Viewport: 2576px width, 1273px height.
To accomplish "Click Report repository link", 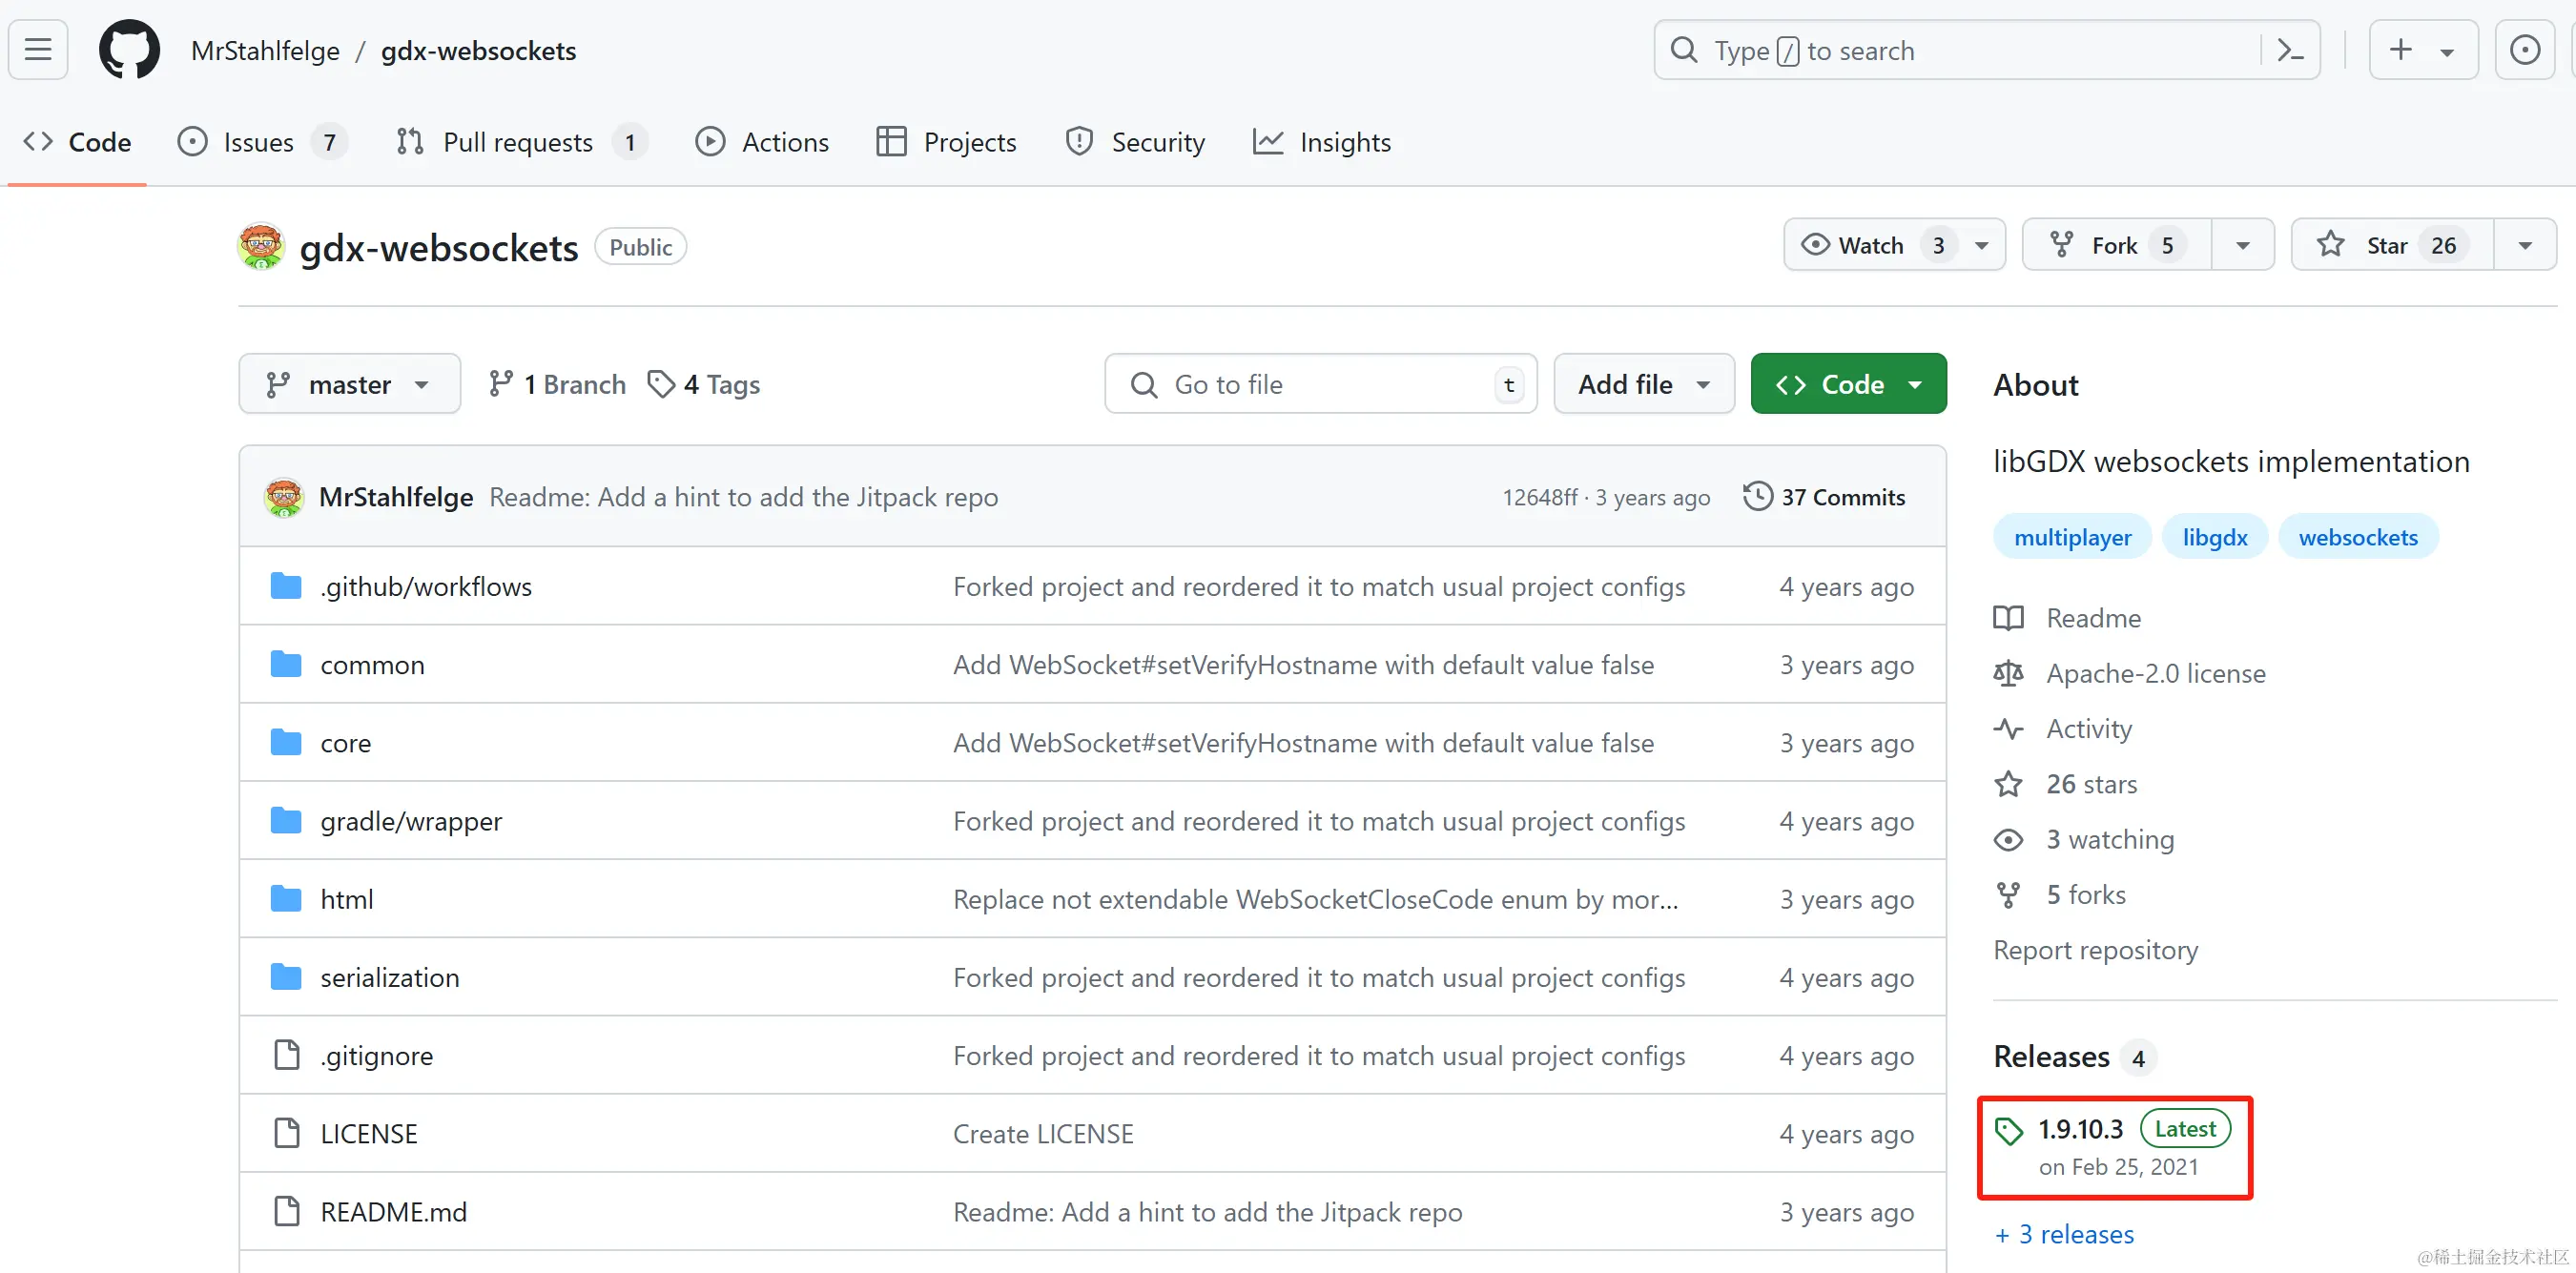I will point(2096,950).
